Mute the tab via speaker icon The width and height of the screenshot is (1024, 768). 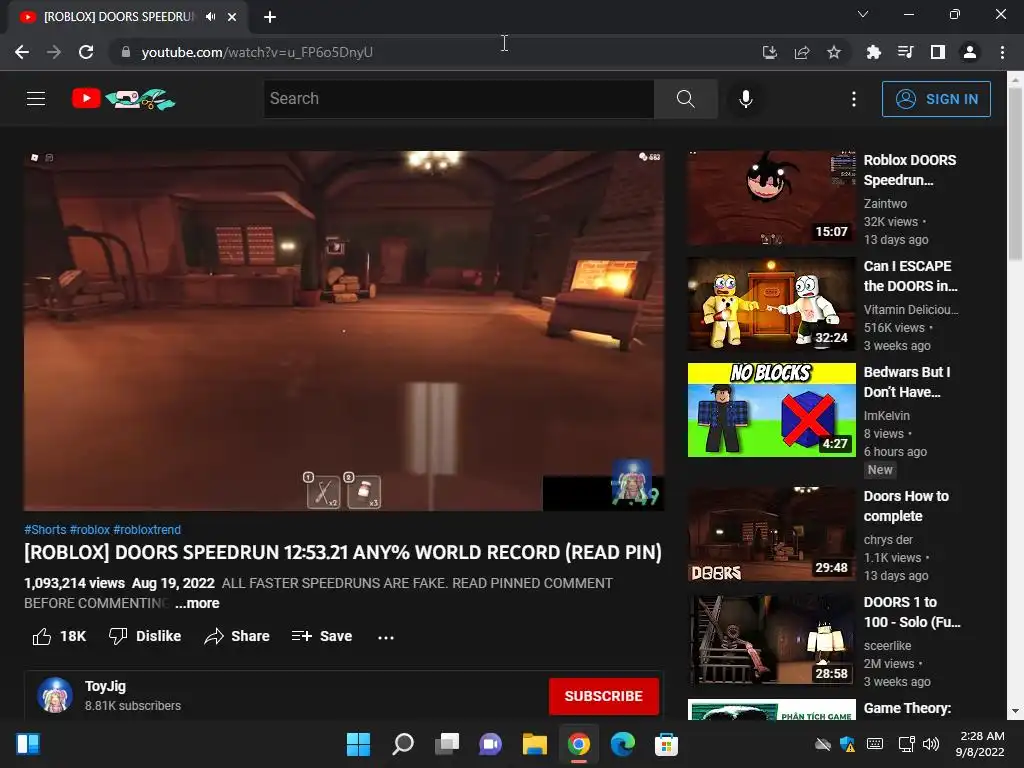point(210,17)
